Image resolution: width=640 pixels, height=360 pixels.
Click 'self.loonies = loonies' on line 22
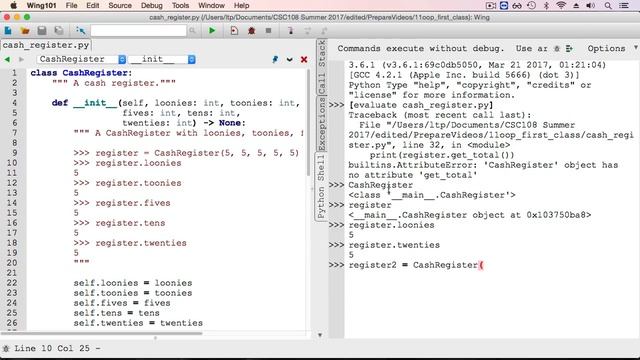(x=133, y=283)
